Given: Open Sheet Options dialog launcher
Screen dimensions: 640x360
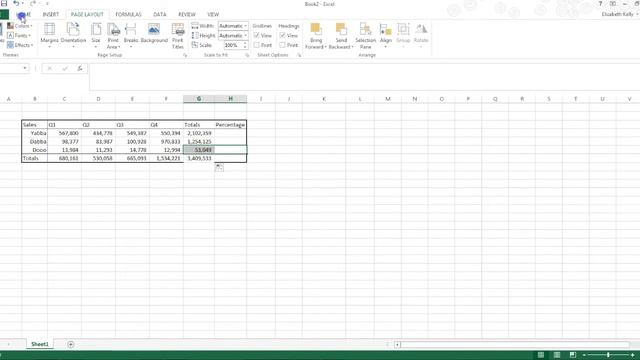Looking at the screenshot, I should (299, 55).
